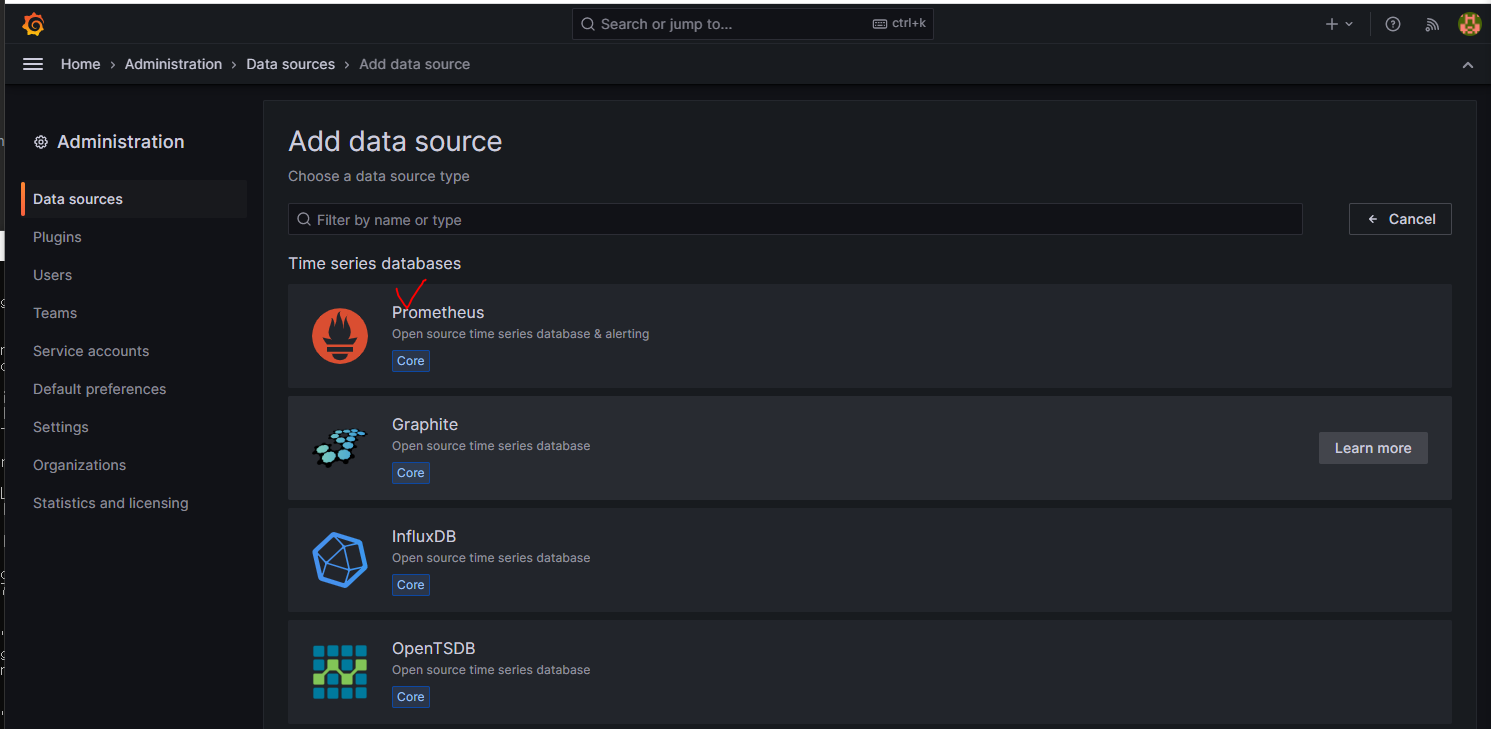This screenshot has width=1491, height=729.
Task: Go to Data sources breadcrumb
Action: coord(291,64)
